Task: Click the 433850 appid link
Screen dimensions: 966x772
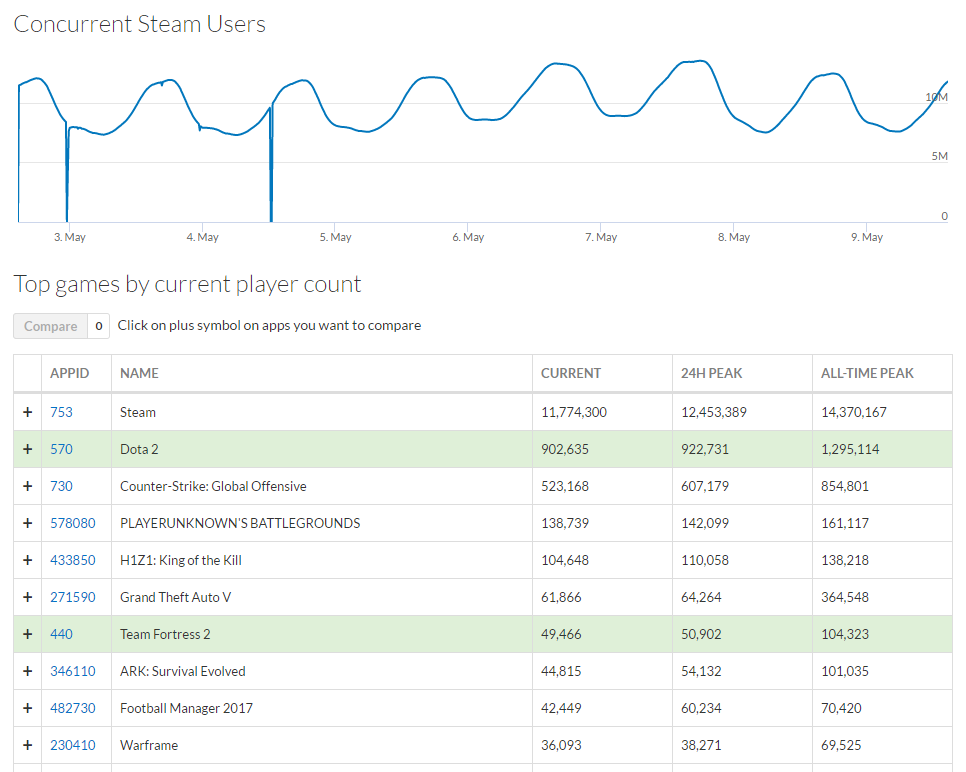Action: [x=72, y=560]
